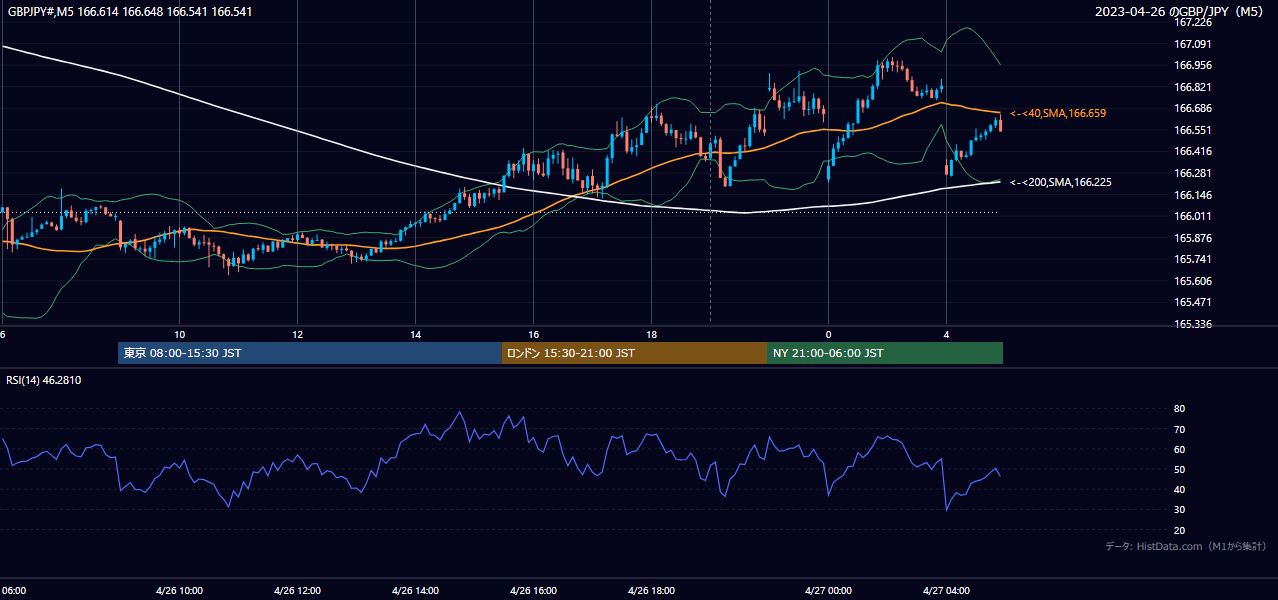Click price axis value 165.876
Image resolution: width=1278 pixels, height=600 pixels.
click(1192, 238)
